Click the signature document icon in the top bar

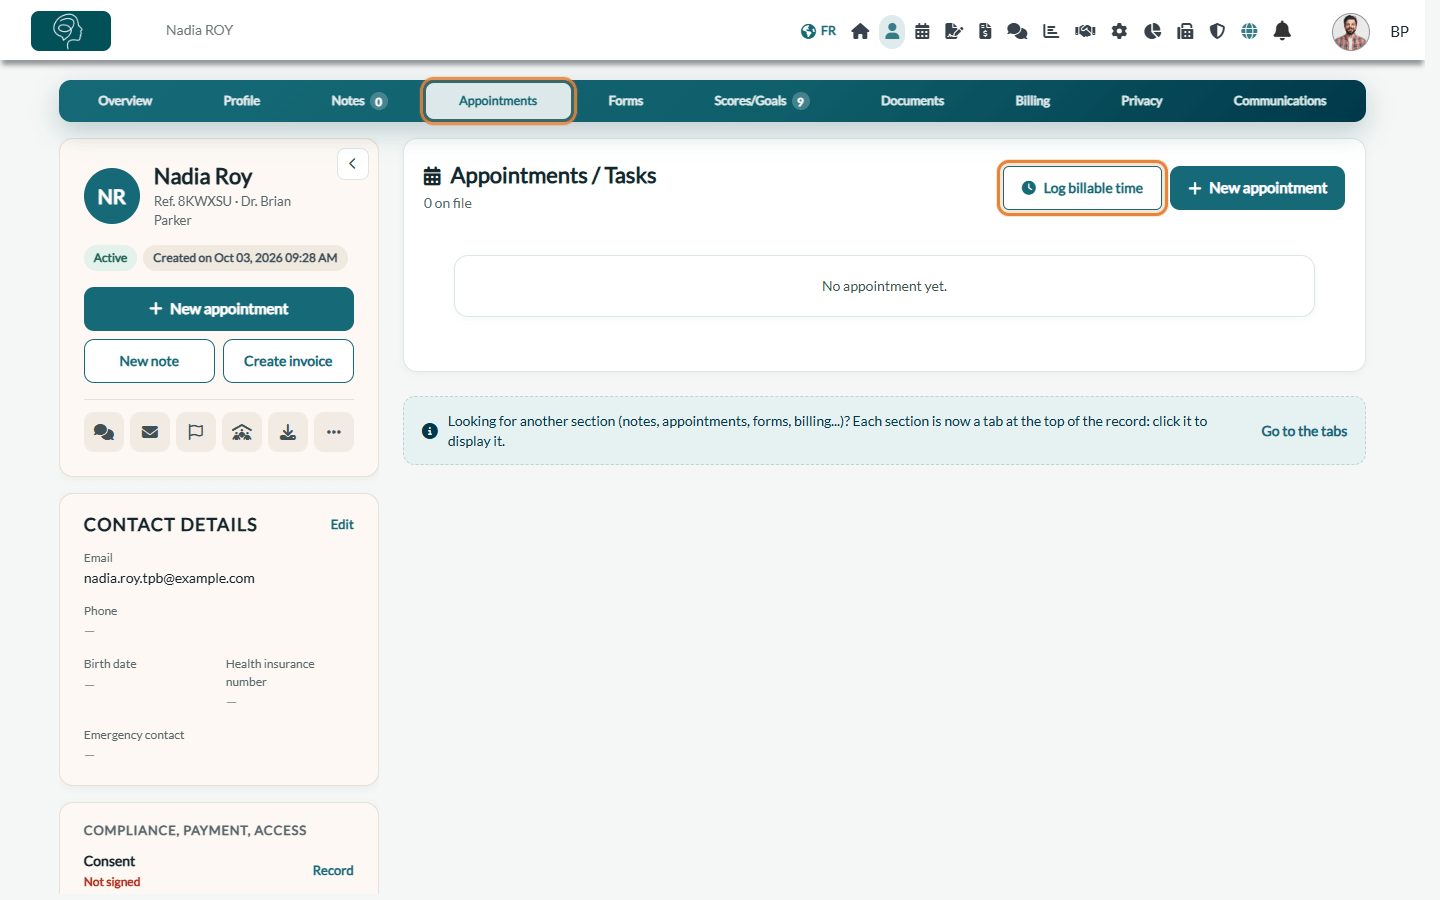coord(954,31)
